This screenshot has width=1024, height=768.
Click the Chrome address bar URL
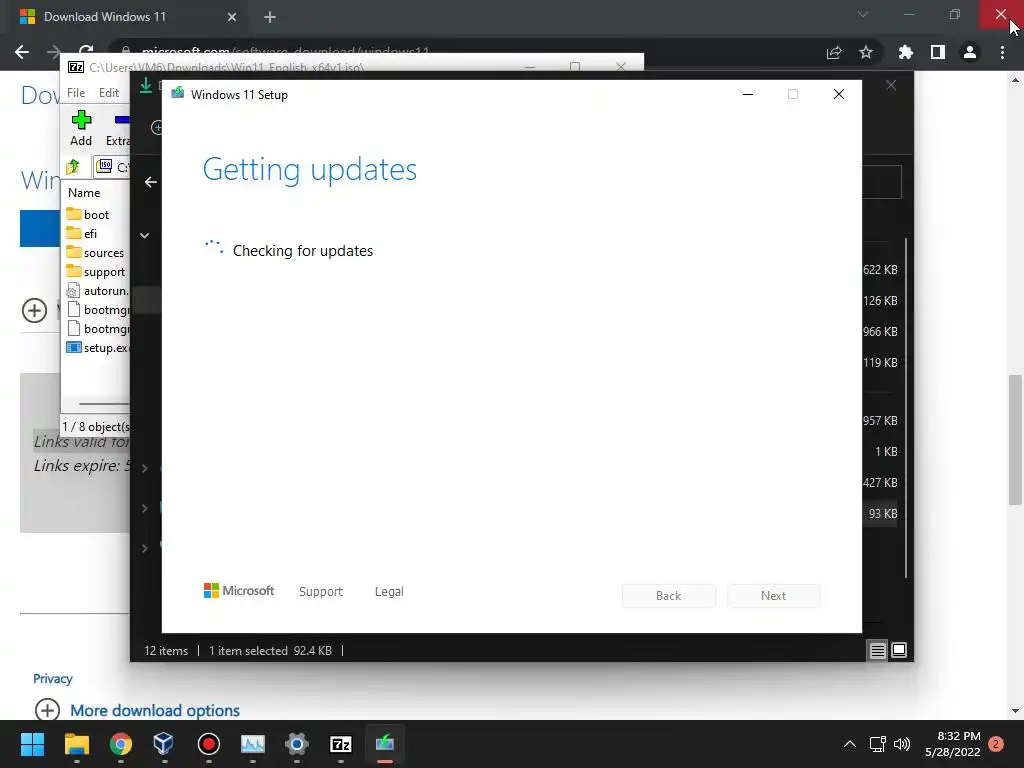[x=285, y=51]
